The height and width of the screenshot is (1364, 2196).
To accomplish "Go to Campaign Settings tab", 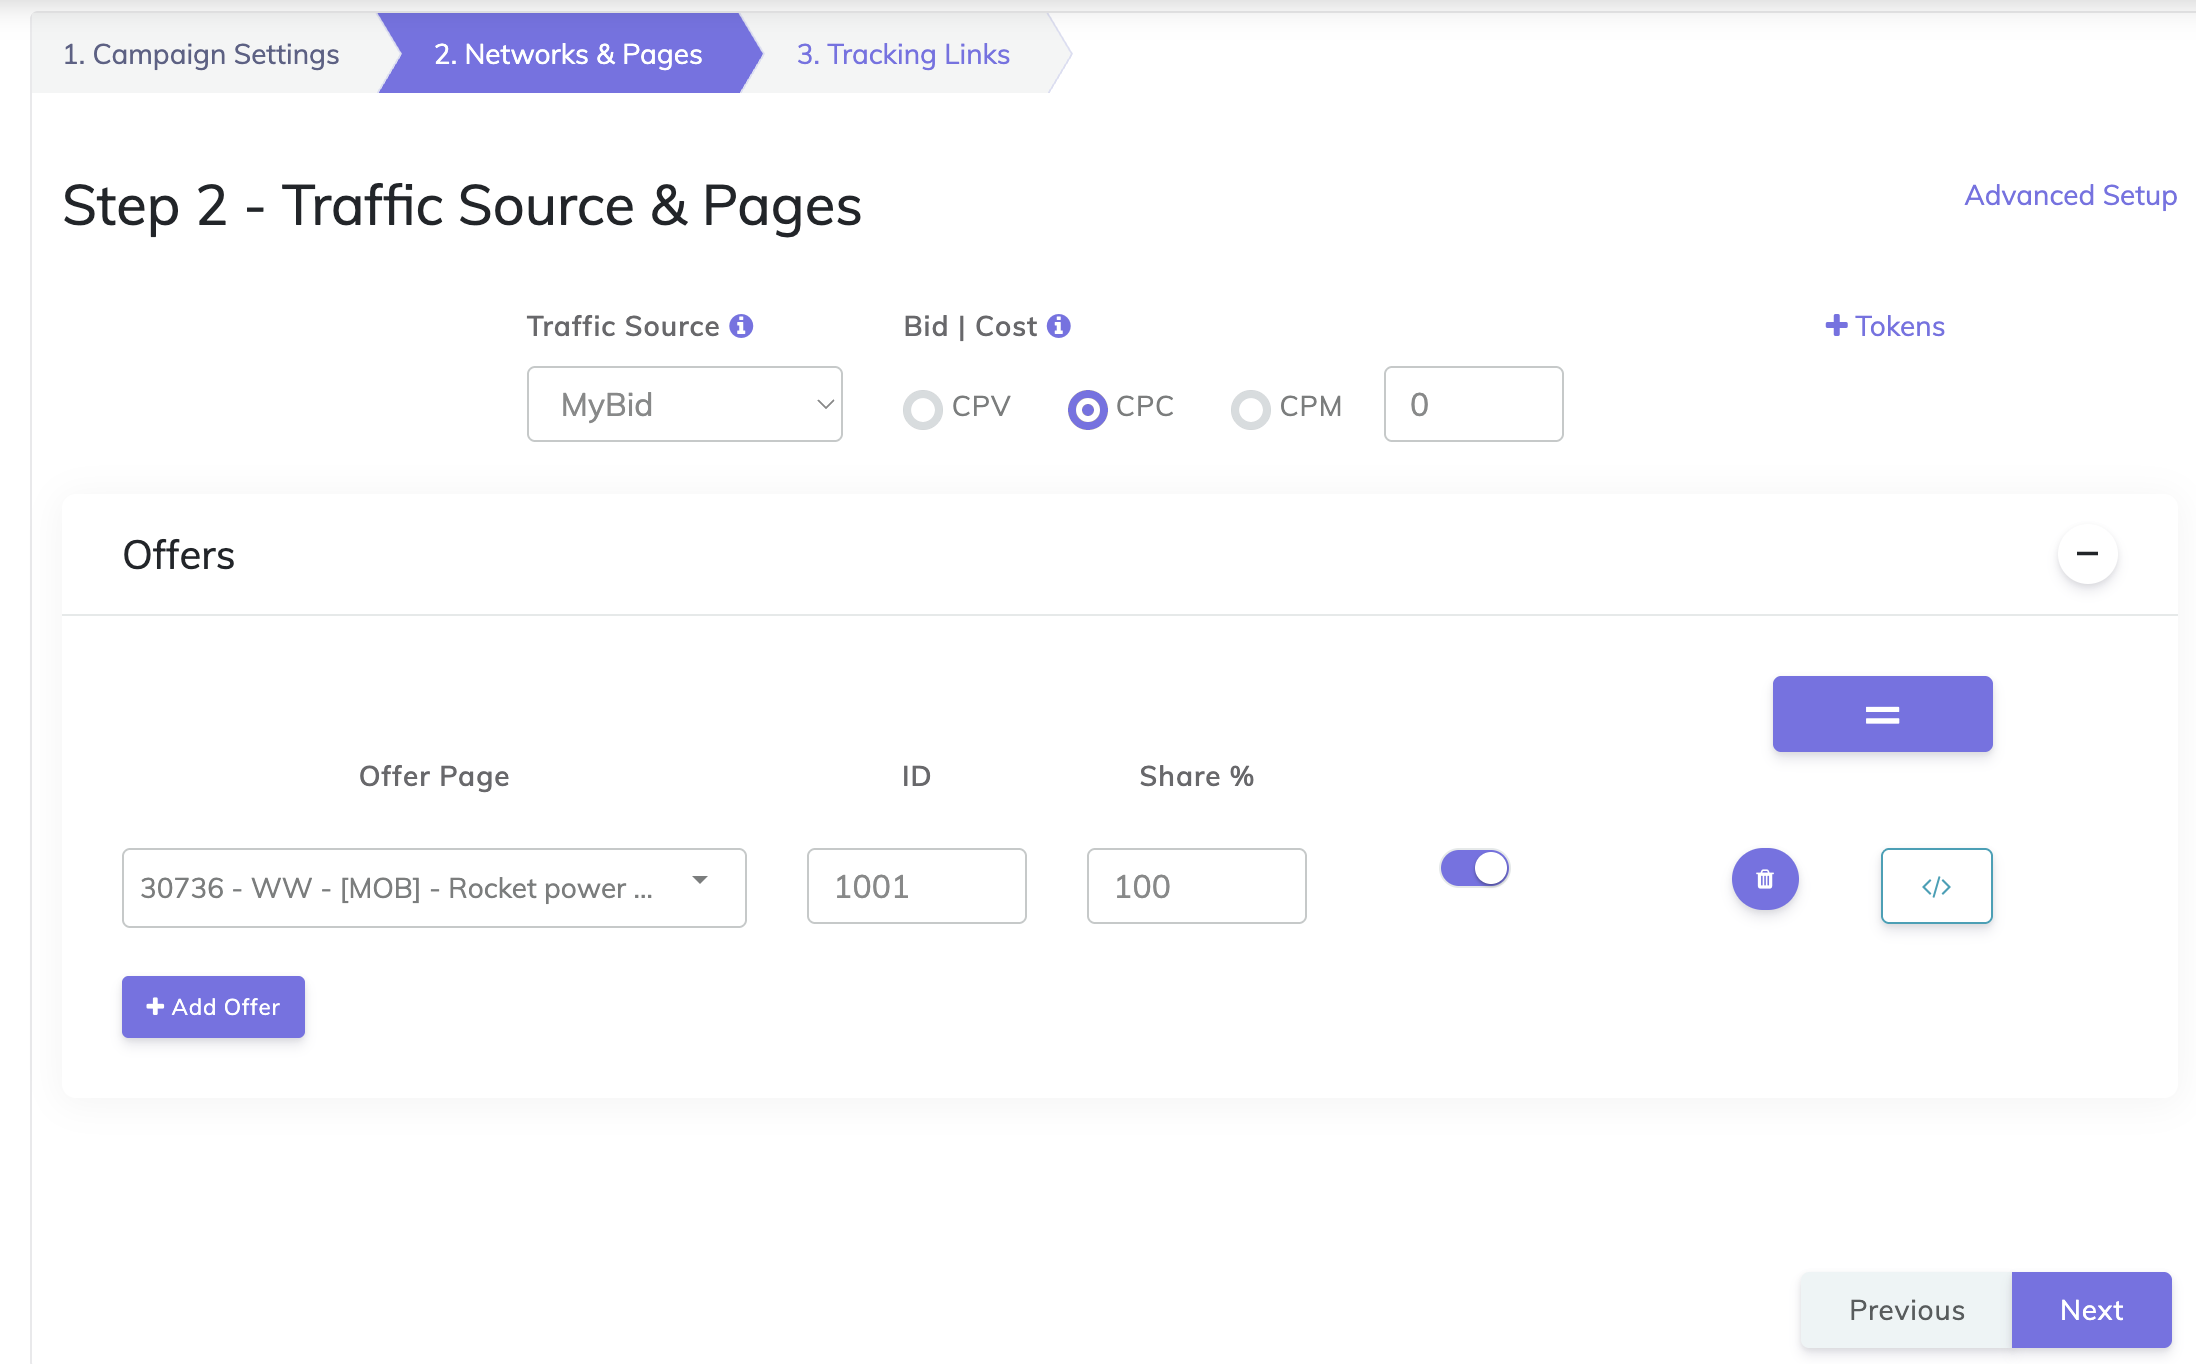I will pyautogui.click(x=201, y=54).
